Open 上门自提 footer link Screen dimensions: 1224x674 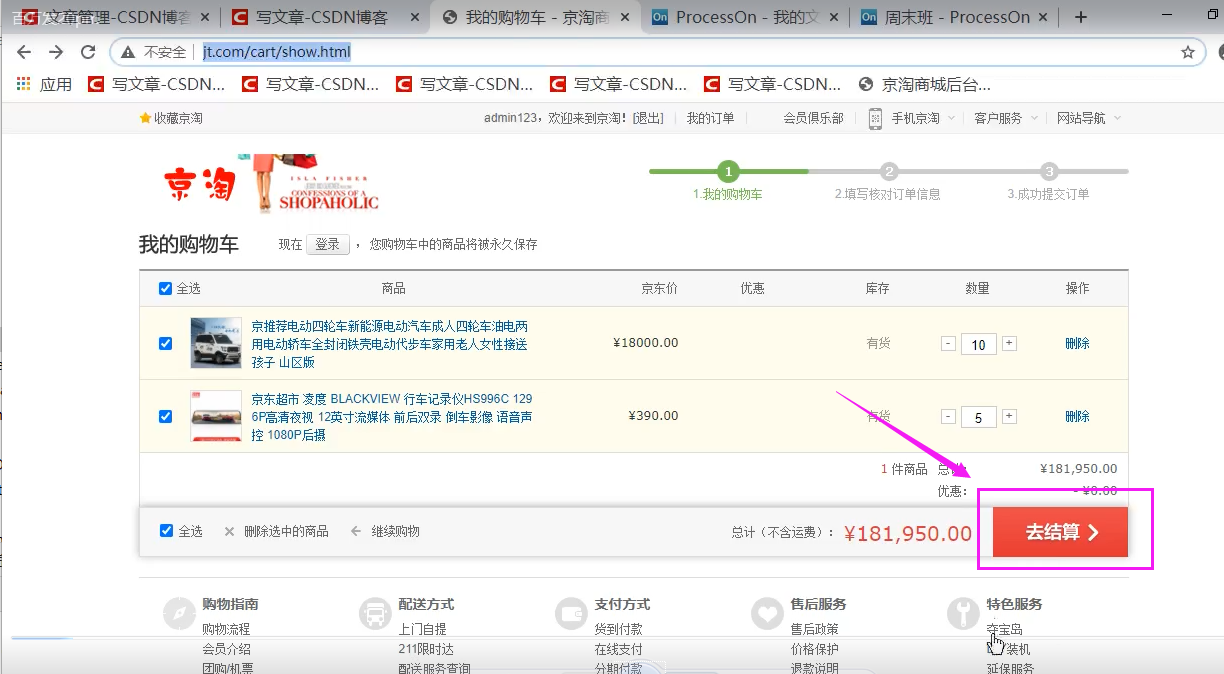(x=422, y=629)
